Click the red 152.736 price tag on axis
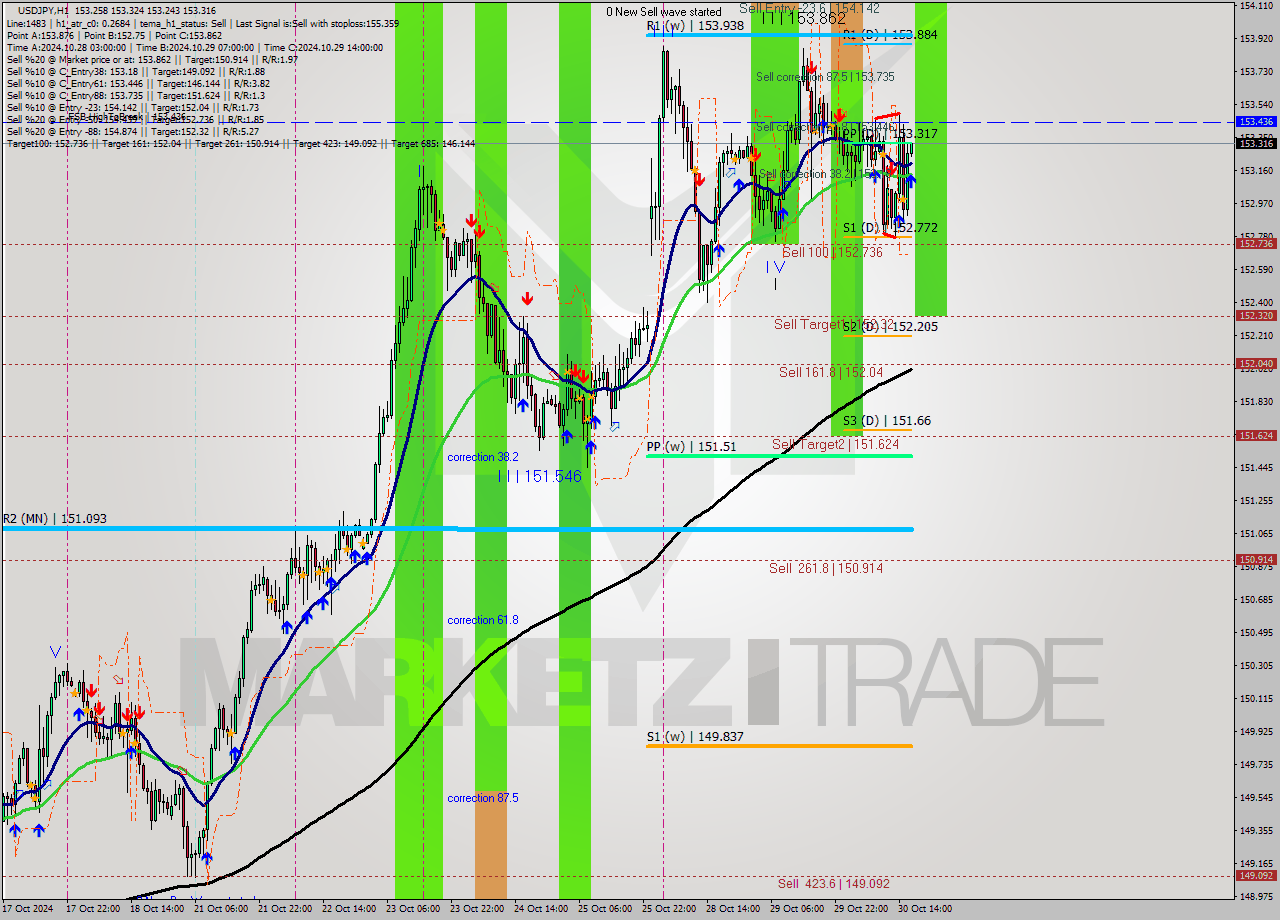Screen dimensions: 1280x920 1256,243
